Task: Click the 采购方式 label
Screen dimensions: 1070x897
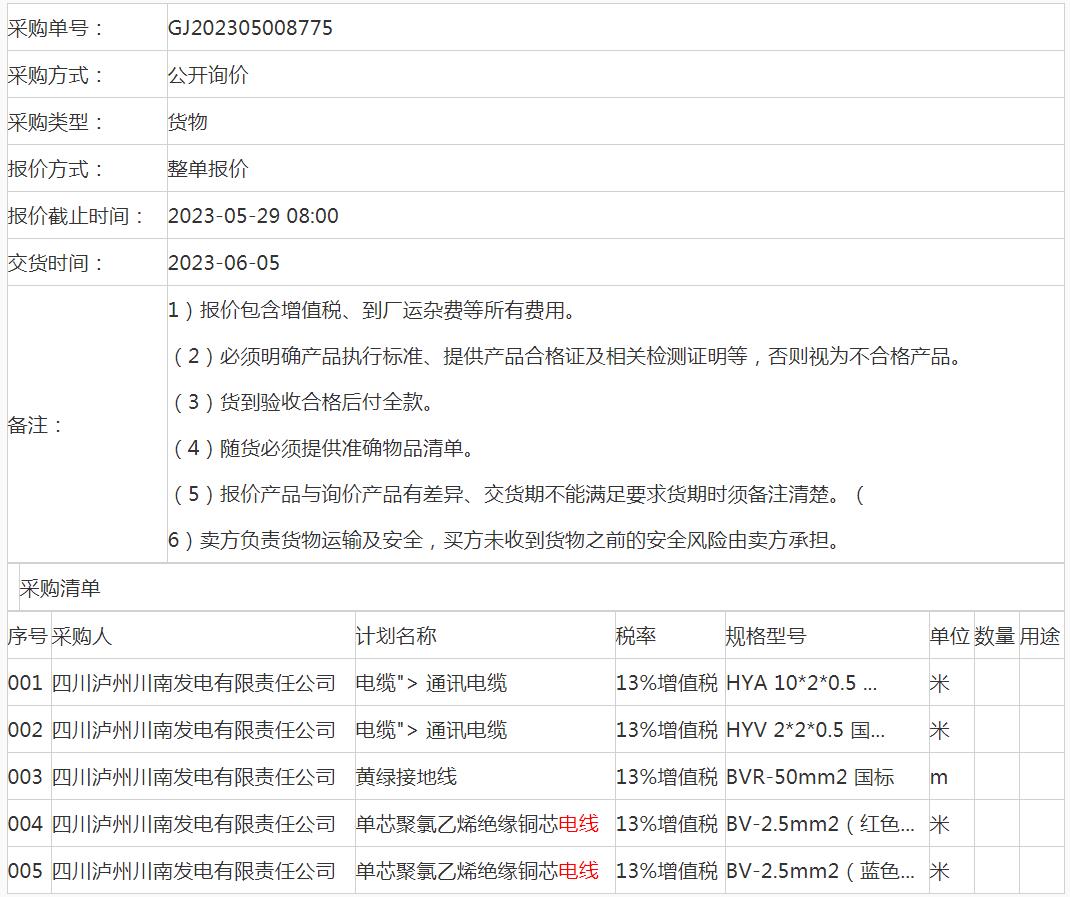Action: pyautogui.click(x=55, y=75)
